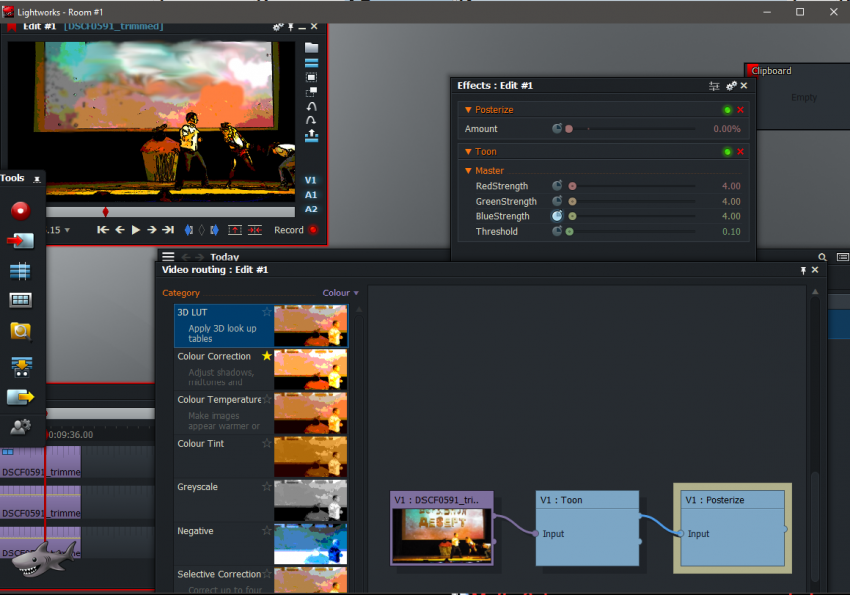Image resolution: width=850 pixels, height=595 pixels.
Task: Collapse the Master parameter group
Action: coord(468,171)
